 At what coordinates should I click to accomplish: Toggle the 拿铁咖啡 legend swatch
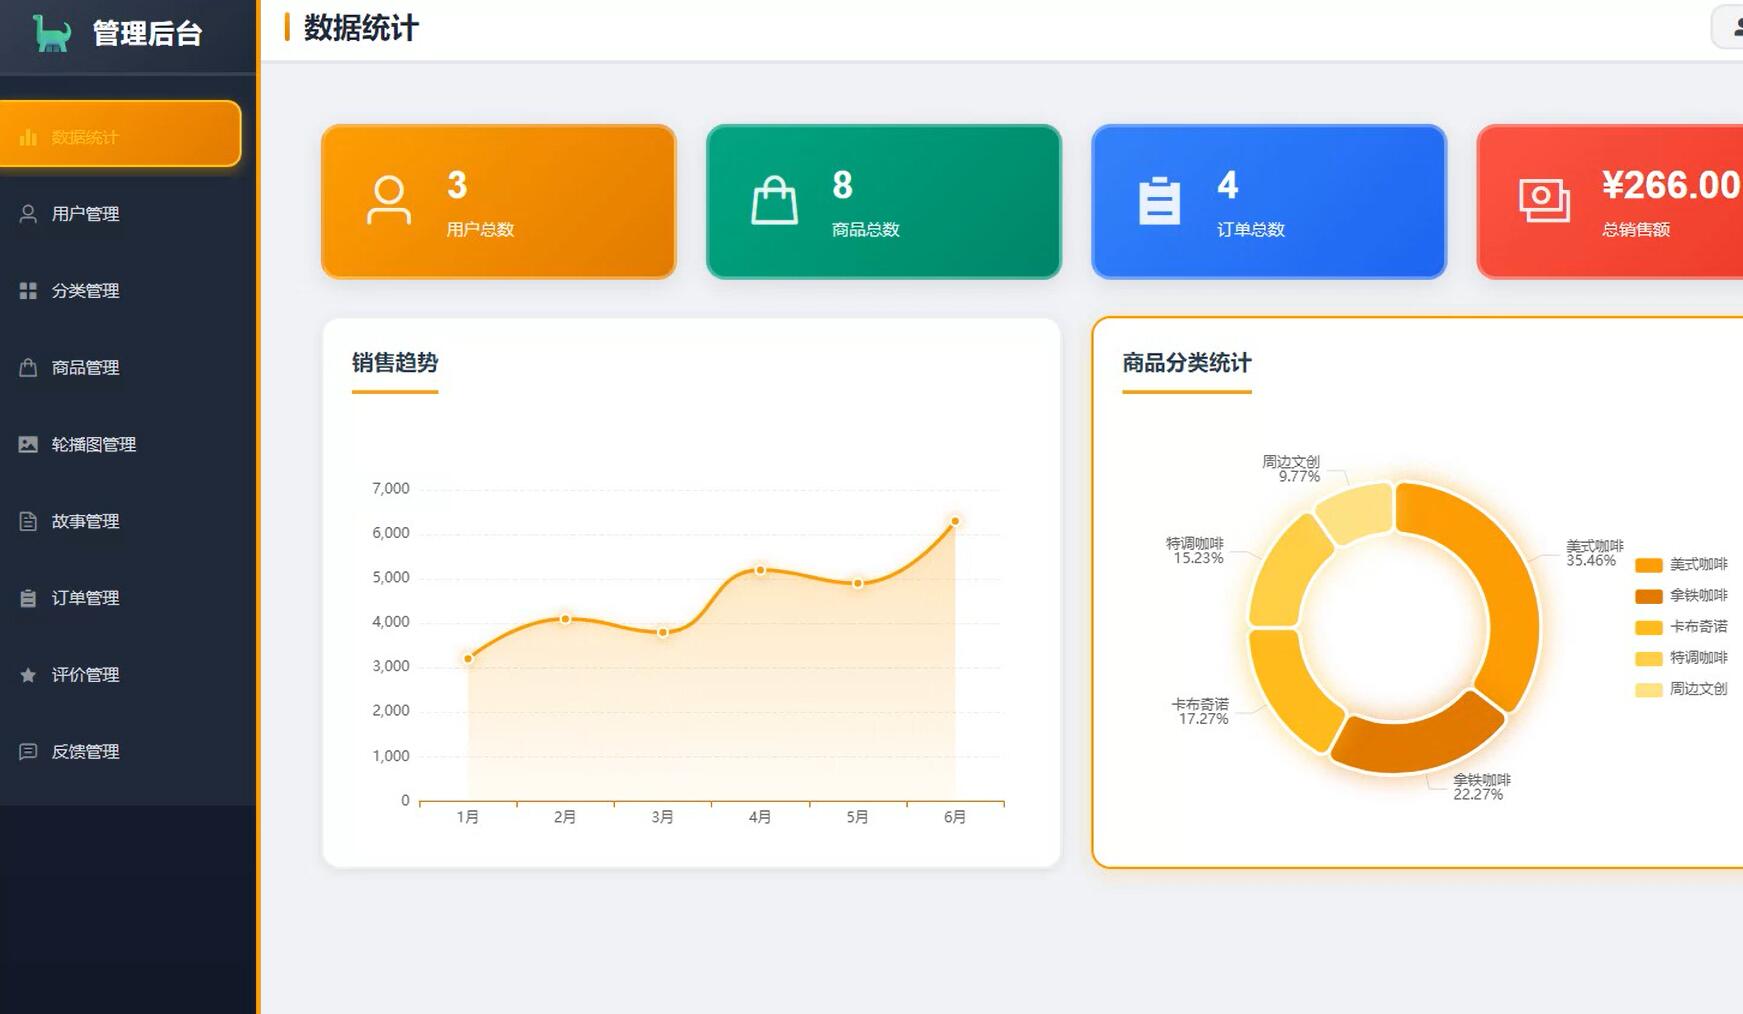click(1648, 596)
